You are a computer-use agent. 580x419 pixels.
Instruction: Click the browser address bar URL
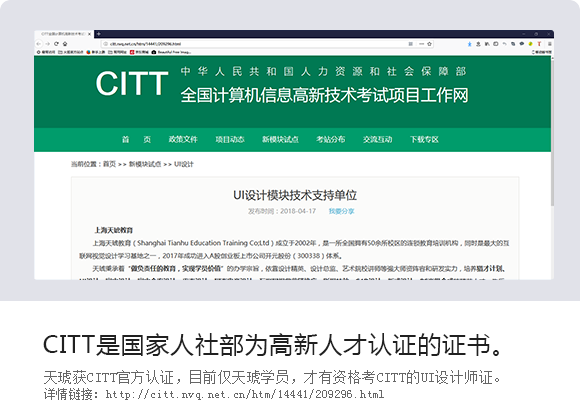145,44
